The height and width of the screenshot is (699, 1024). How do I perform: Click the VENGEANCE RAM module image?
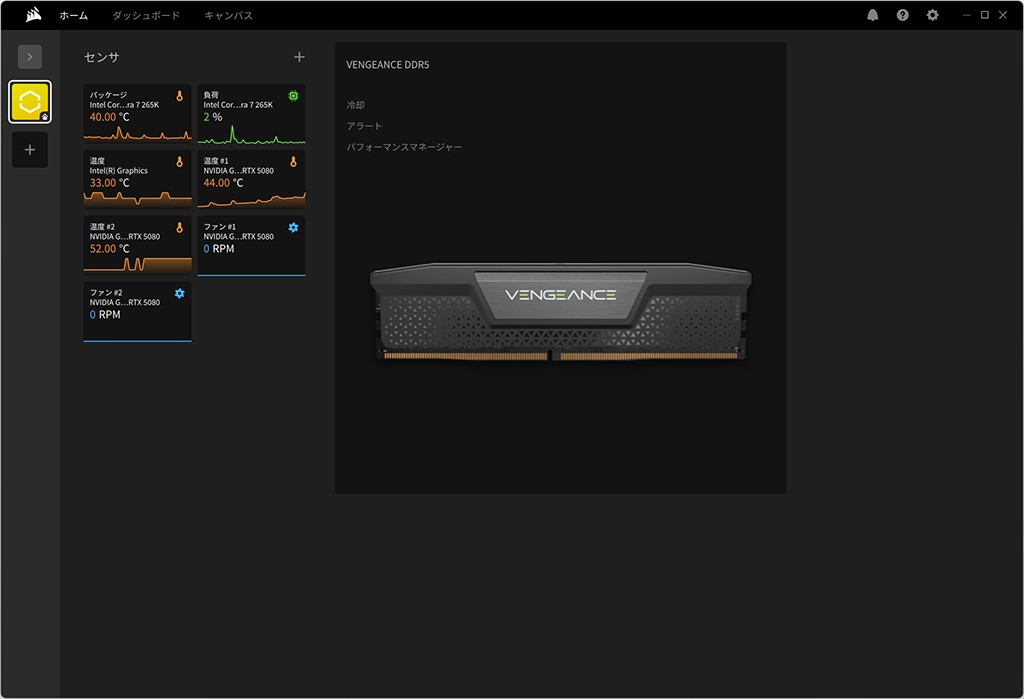(x=561, y=312)
